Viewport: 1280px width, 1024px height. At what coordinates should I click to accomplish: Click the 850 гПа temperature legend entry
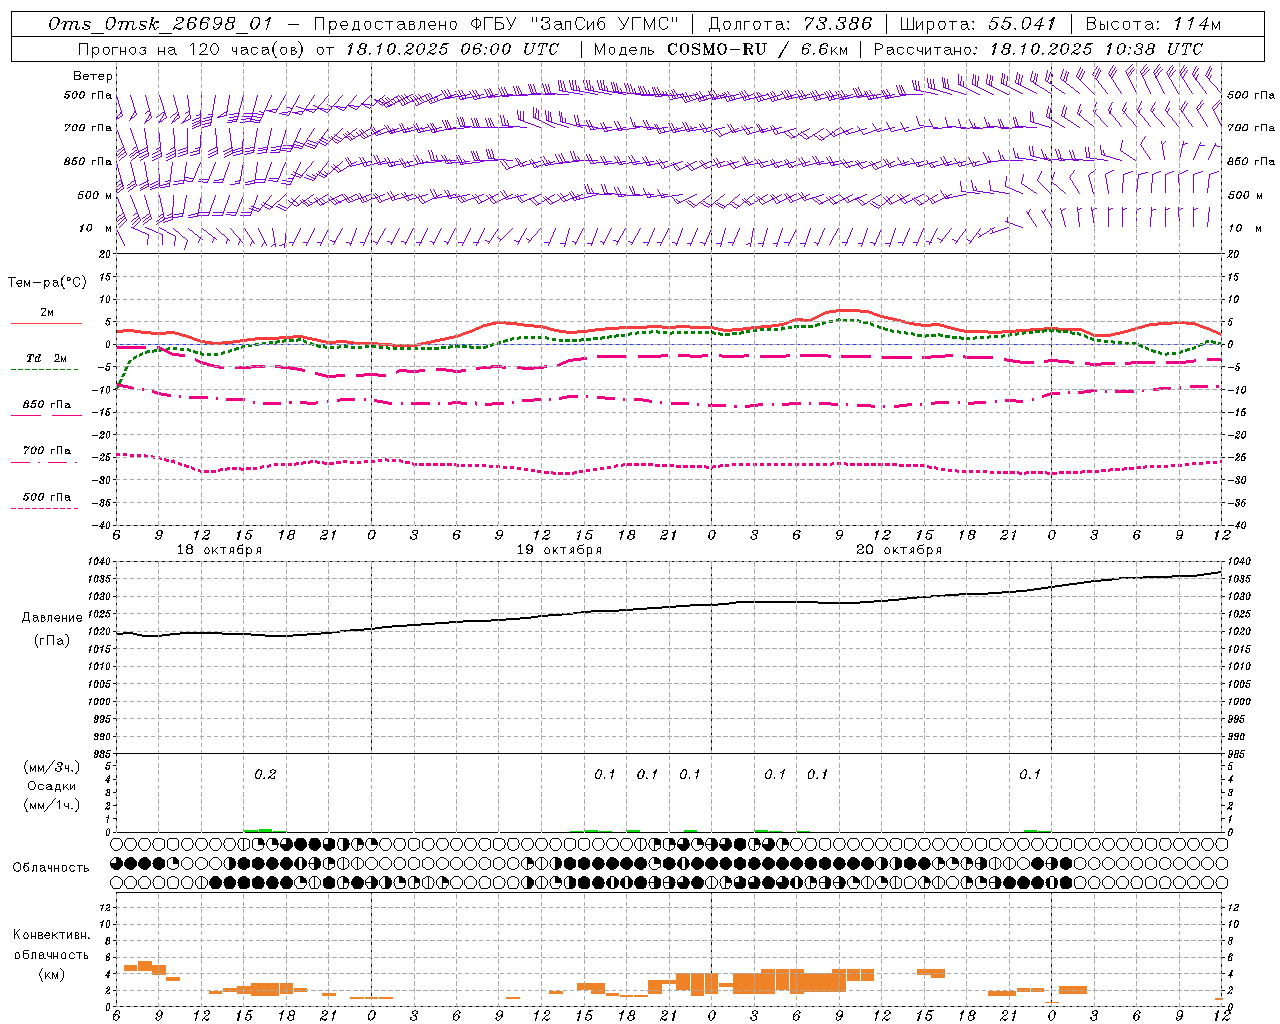[46, 404]
